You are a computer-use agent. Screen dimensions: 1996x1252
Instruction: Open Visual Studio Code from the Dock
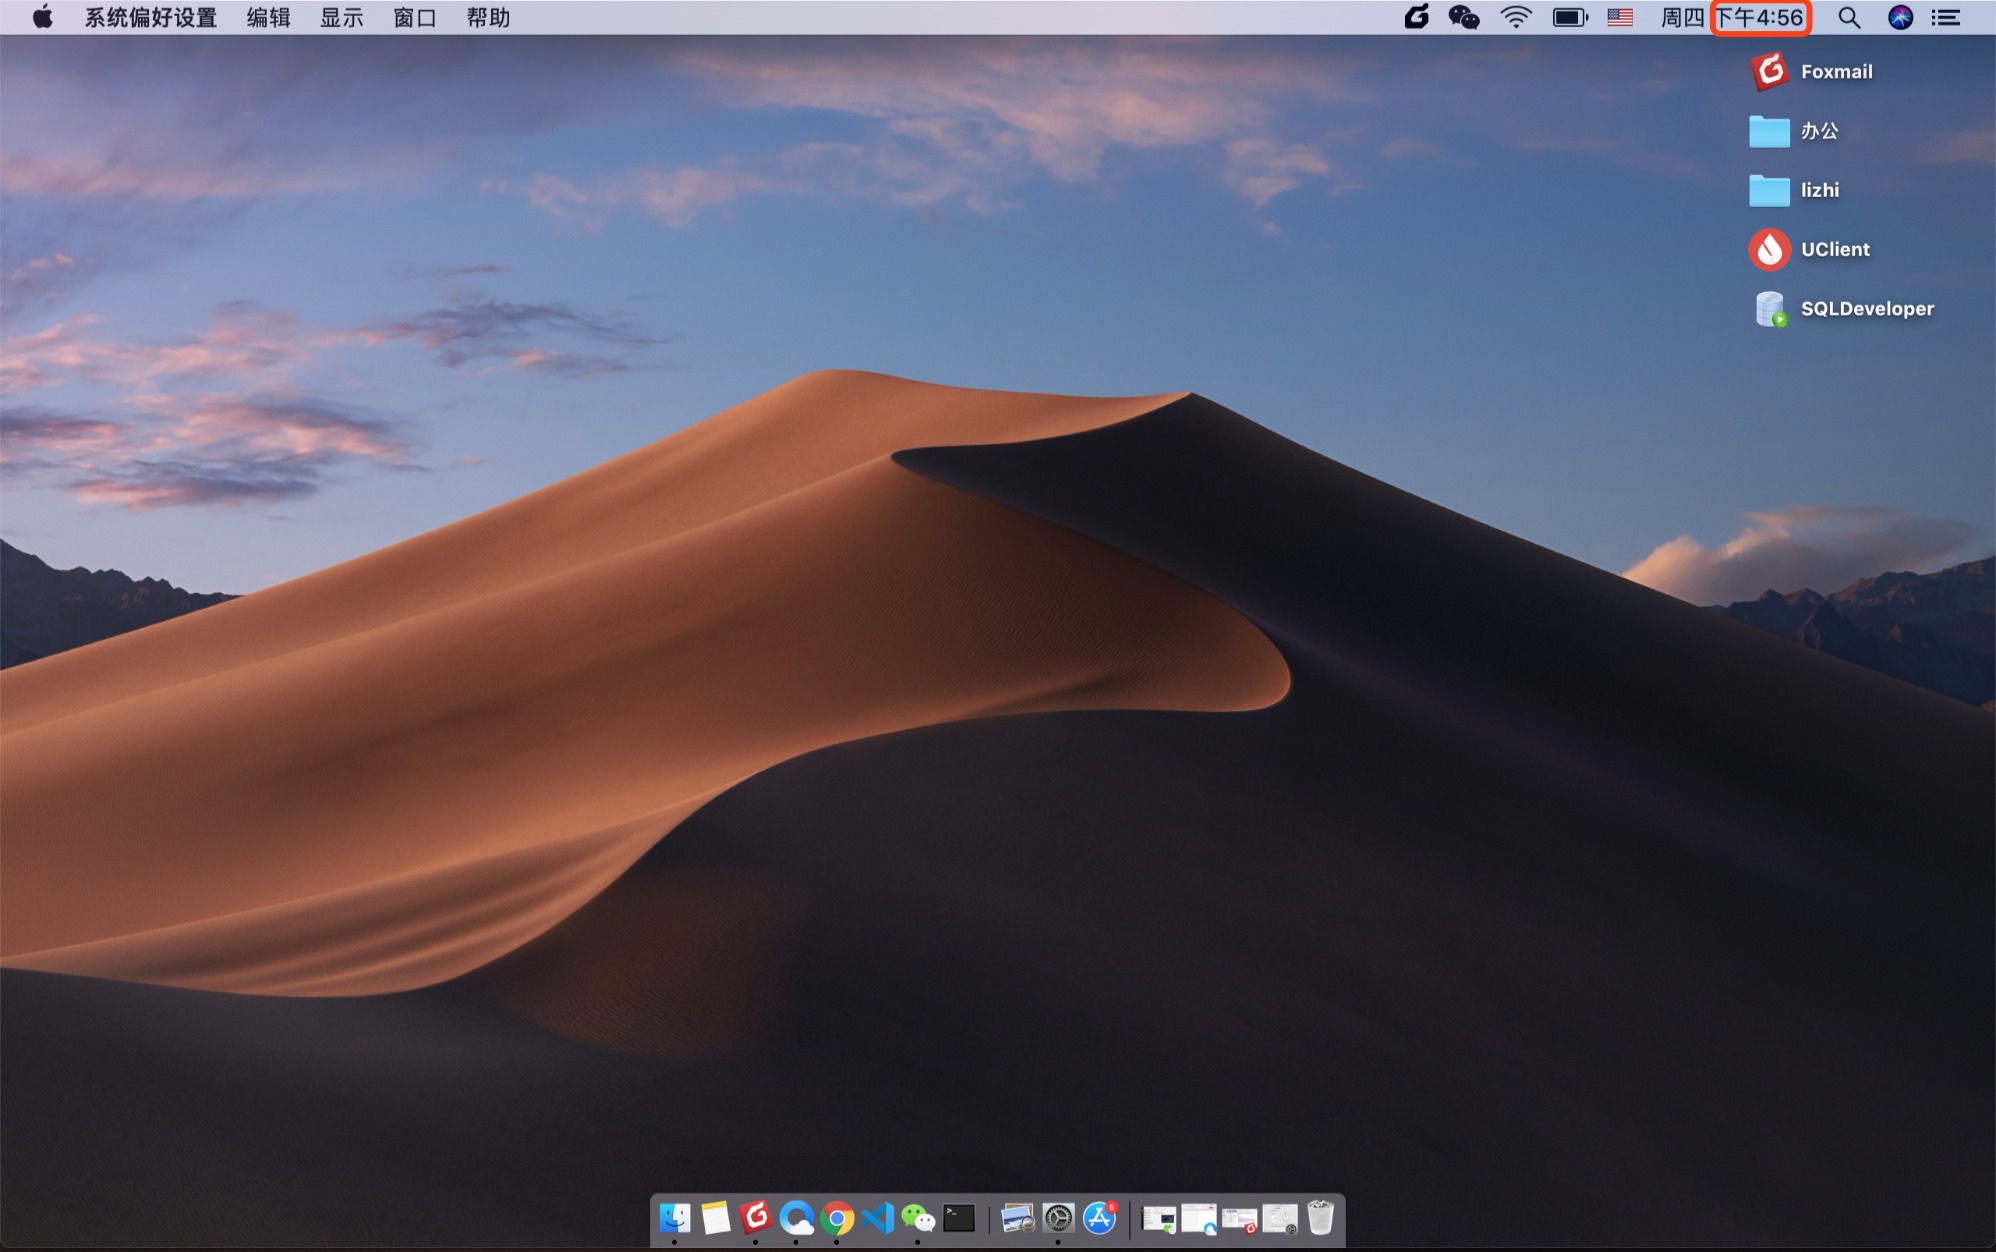pos(878,1218)
